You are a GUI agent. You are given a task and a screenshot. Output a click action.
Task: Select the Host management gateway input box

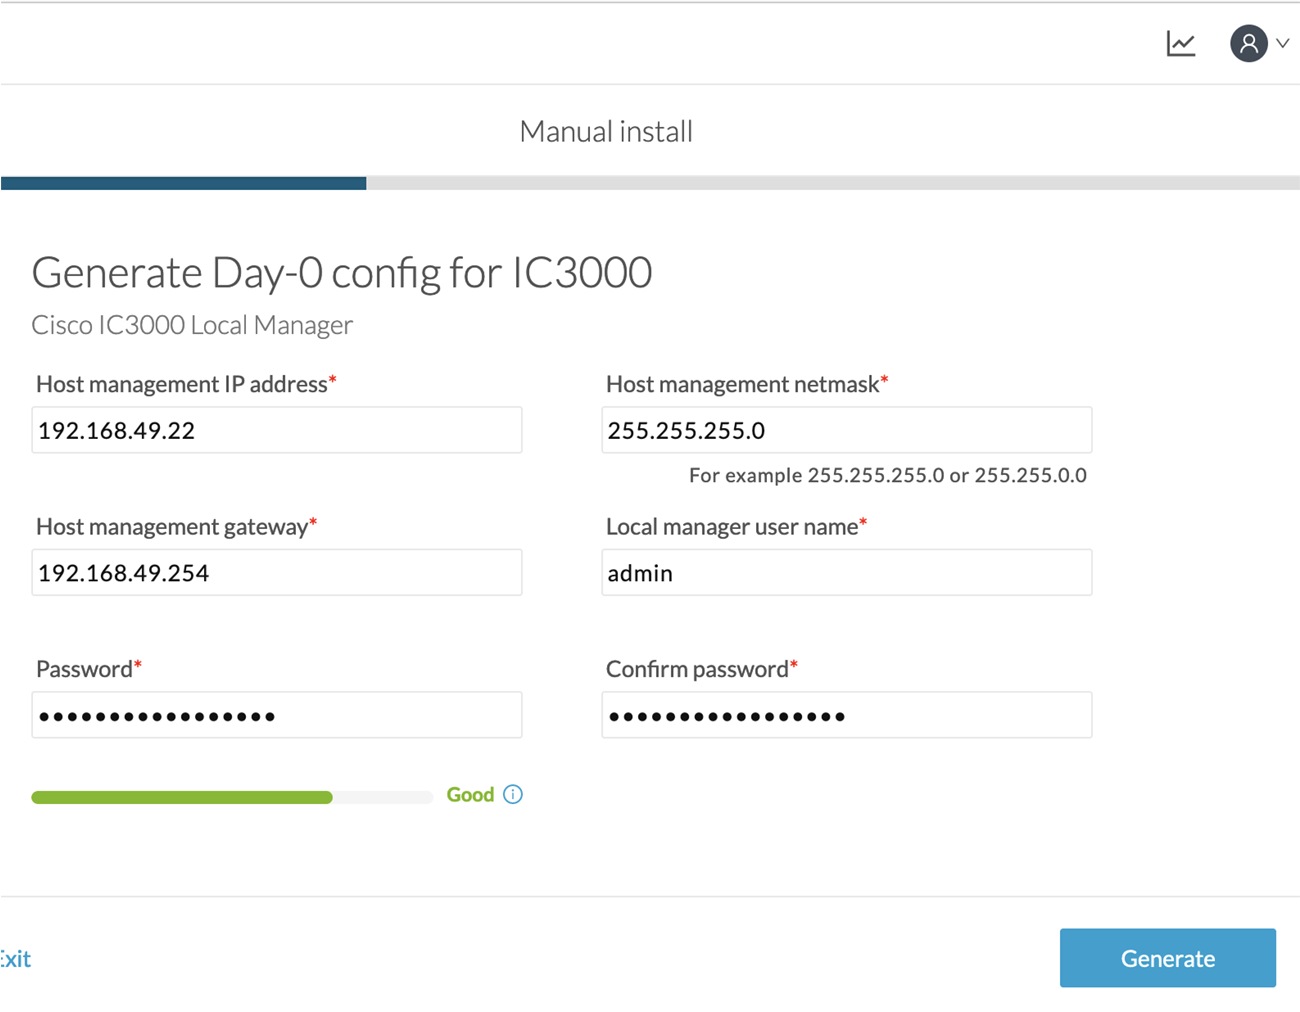277,573
